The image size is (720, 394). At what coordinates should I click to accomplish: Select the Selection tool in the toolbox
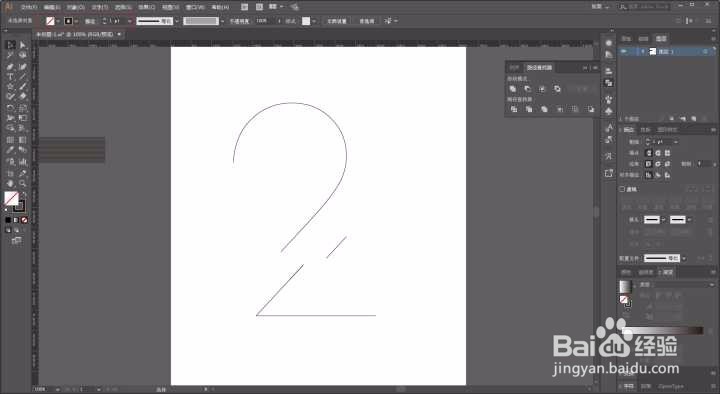(x=10, y=45)
